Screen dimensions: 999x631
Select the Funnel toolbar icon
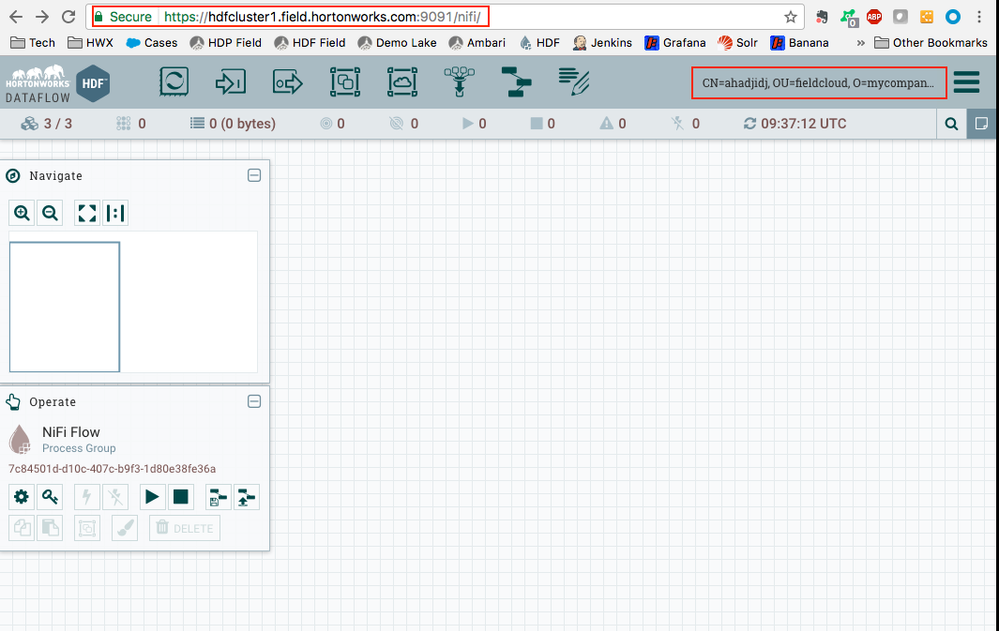[x=459, y=82]
